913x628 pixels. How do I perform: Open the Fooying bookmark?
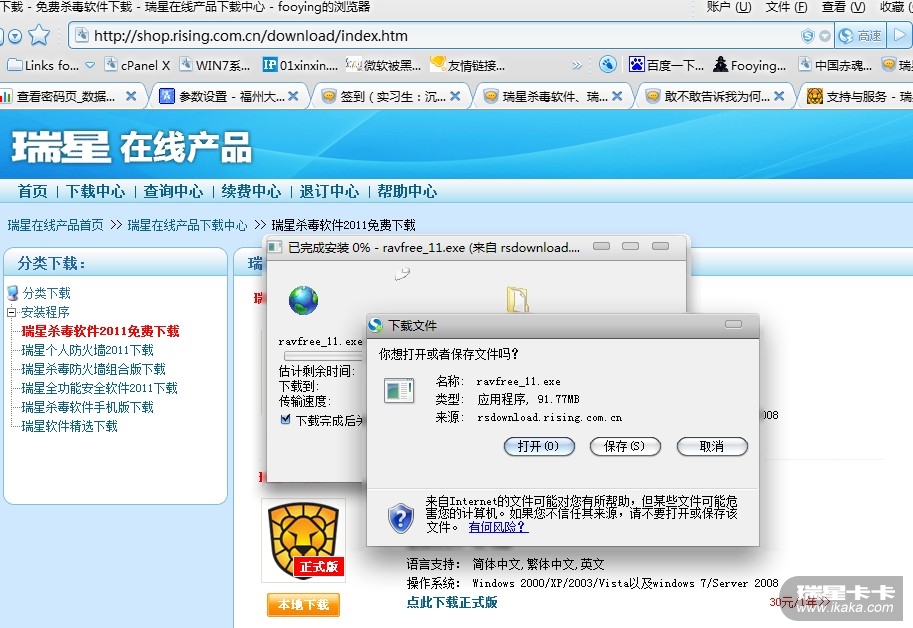pyautogui.click(x=750, y=65)
